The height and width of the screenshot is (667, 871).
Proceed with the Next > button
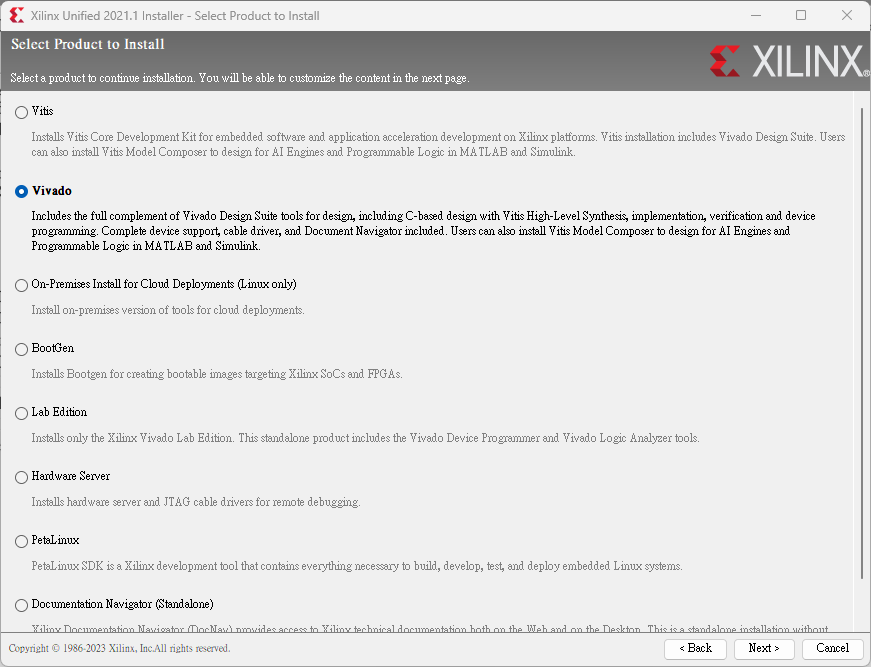tap(764, 648)
